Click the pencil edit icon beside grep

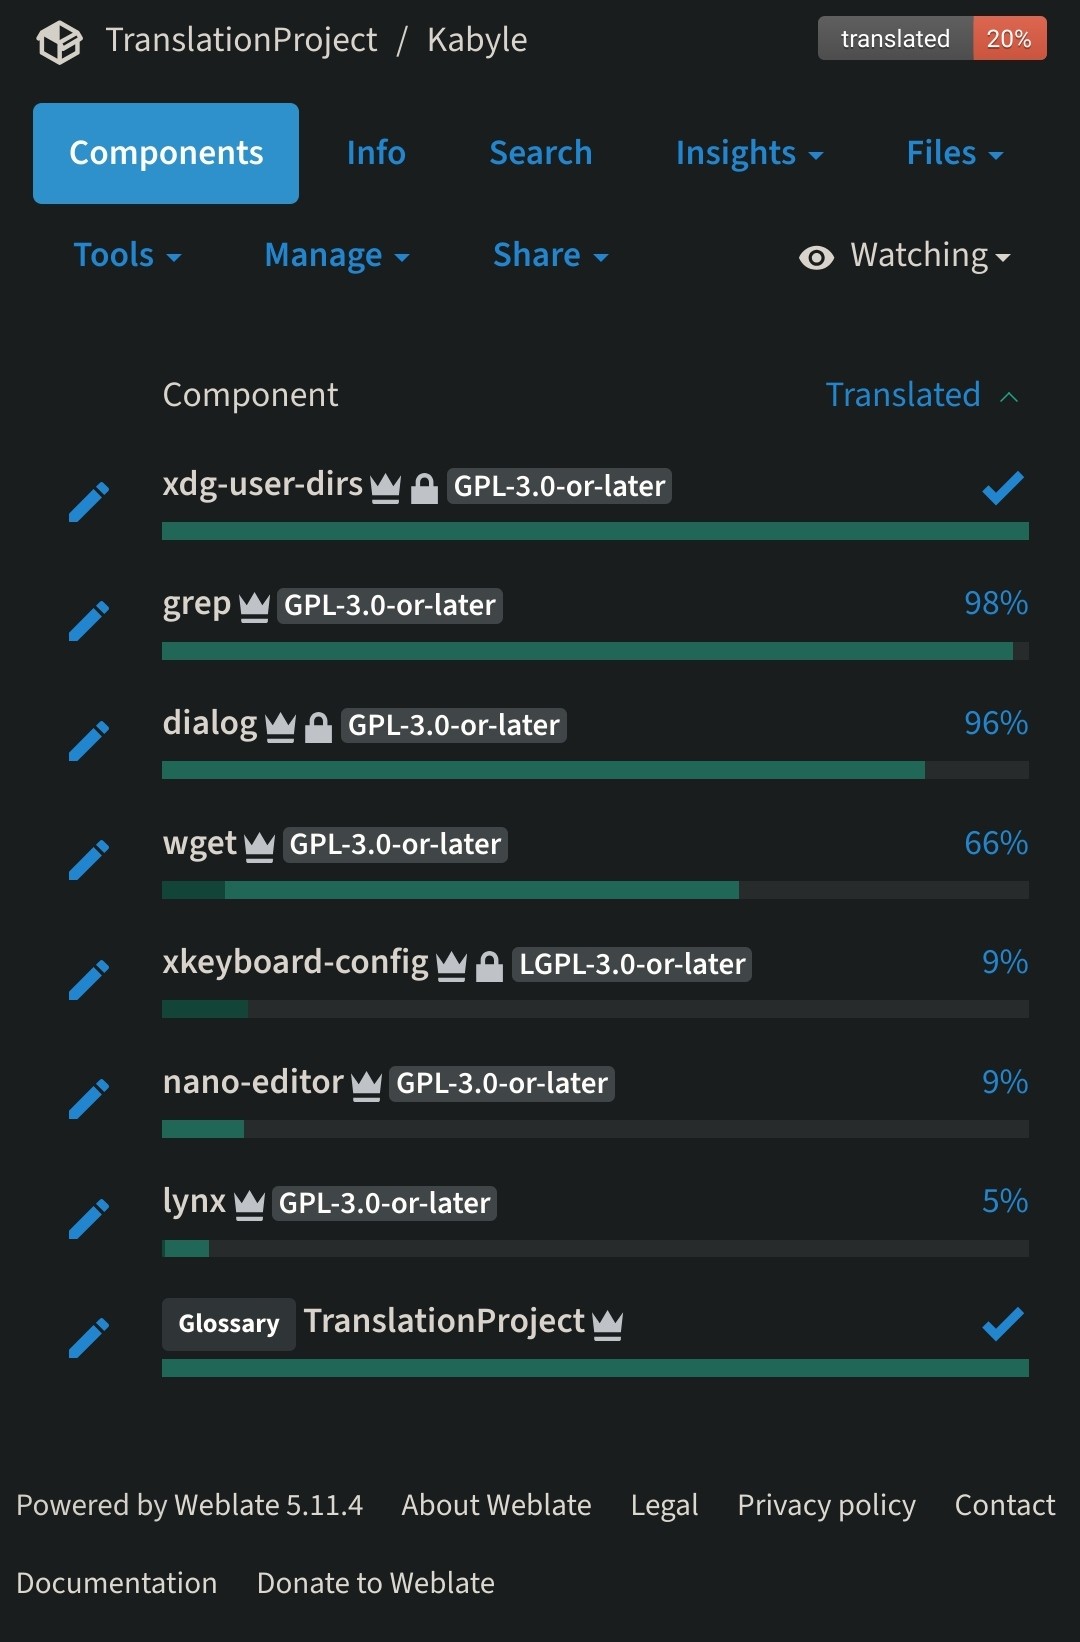(89, 621)
